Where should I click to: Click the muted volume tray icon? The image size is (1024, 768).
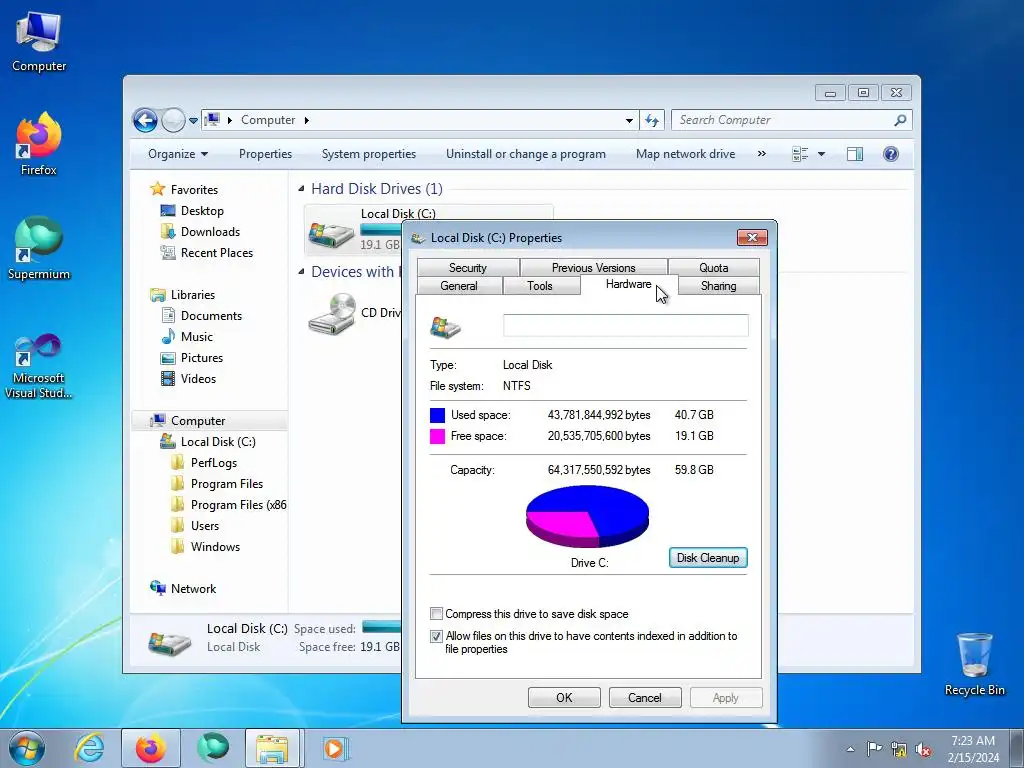coord(923,749)
